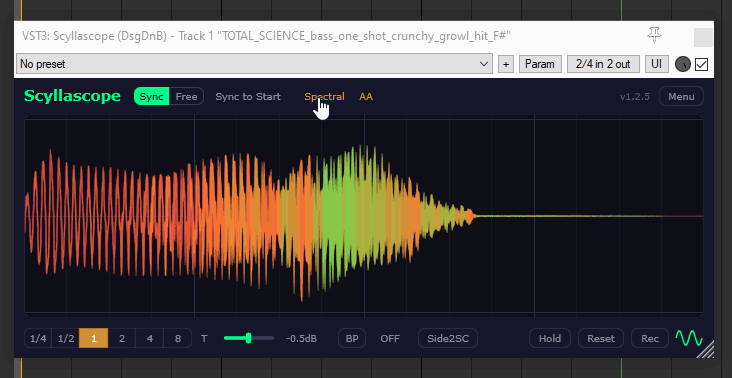
Task: Adjust the wet/dry mix knob
Action: pyautogui.click(x=683, y=64)
